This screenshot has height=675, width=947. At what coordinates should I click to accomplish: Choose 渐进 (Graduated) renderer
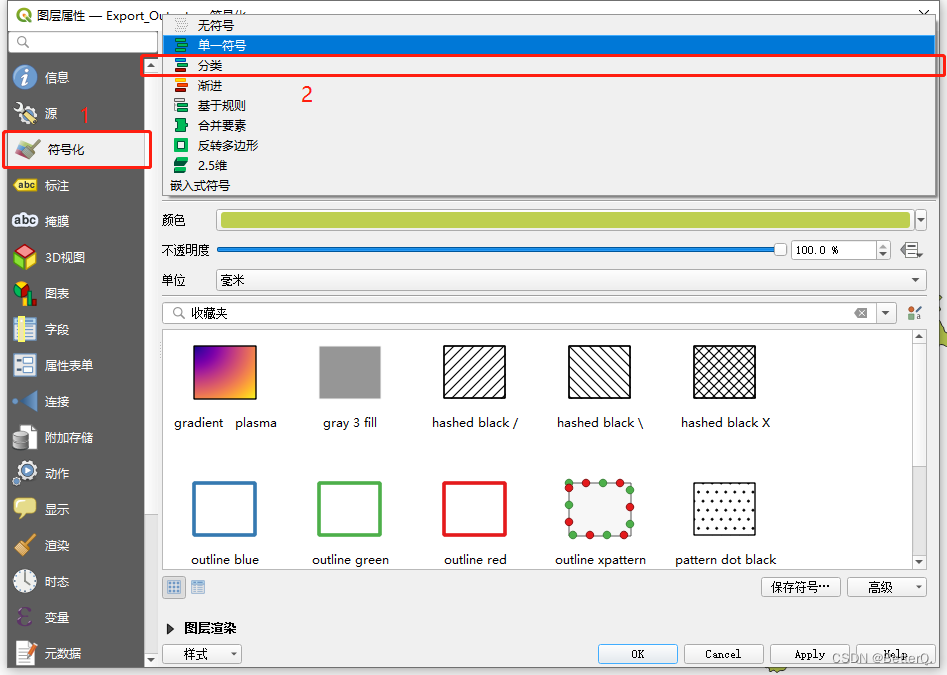pyautogui.click(x=549, y=85)
